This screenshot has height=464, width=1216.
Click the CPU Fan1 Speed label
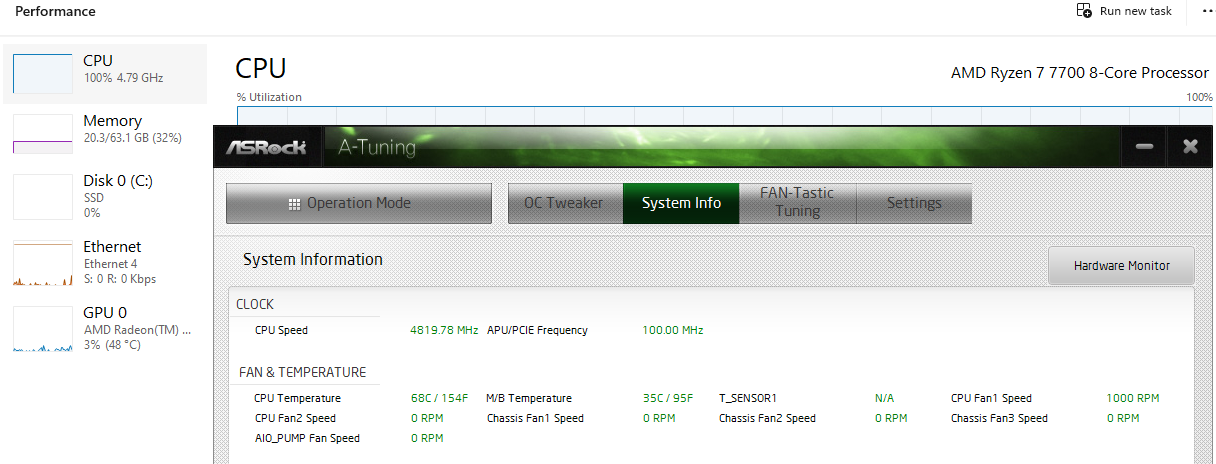[991, 398]
